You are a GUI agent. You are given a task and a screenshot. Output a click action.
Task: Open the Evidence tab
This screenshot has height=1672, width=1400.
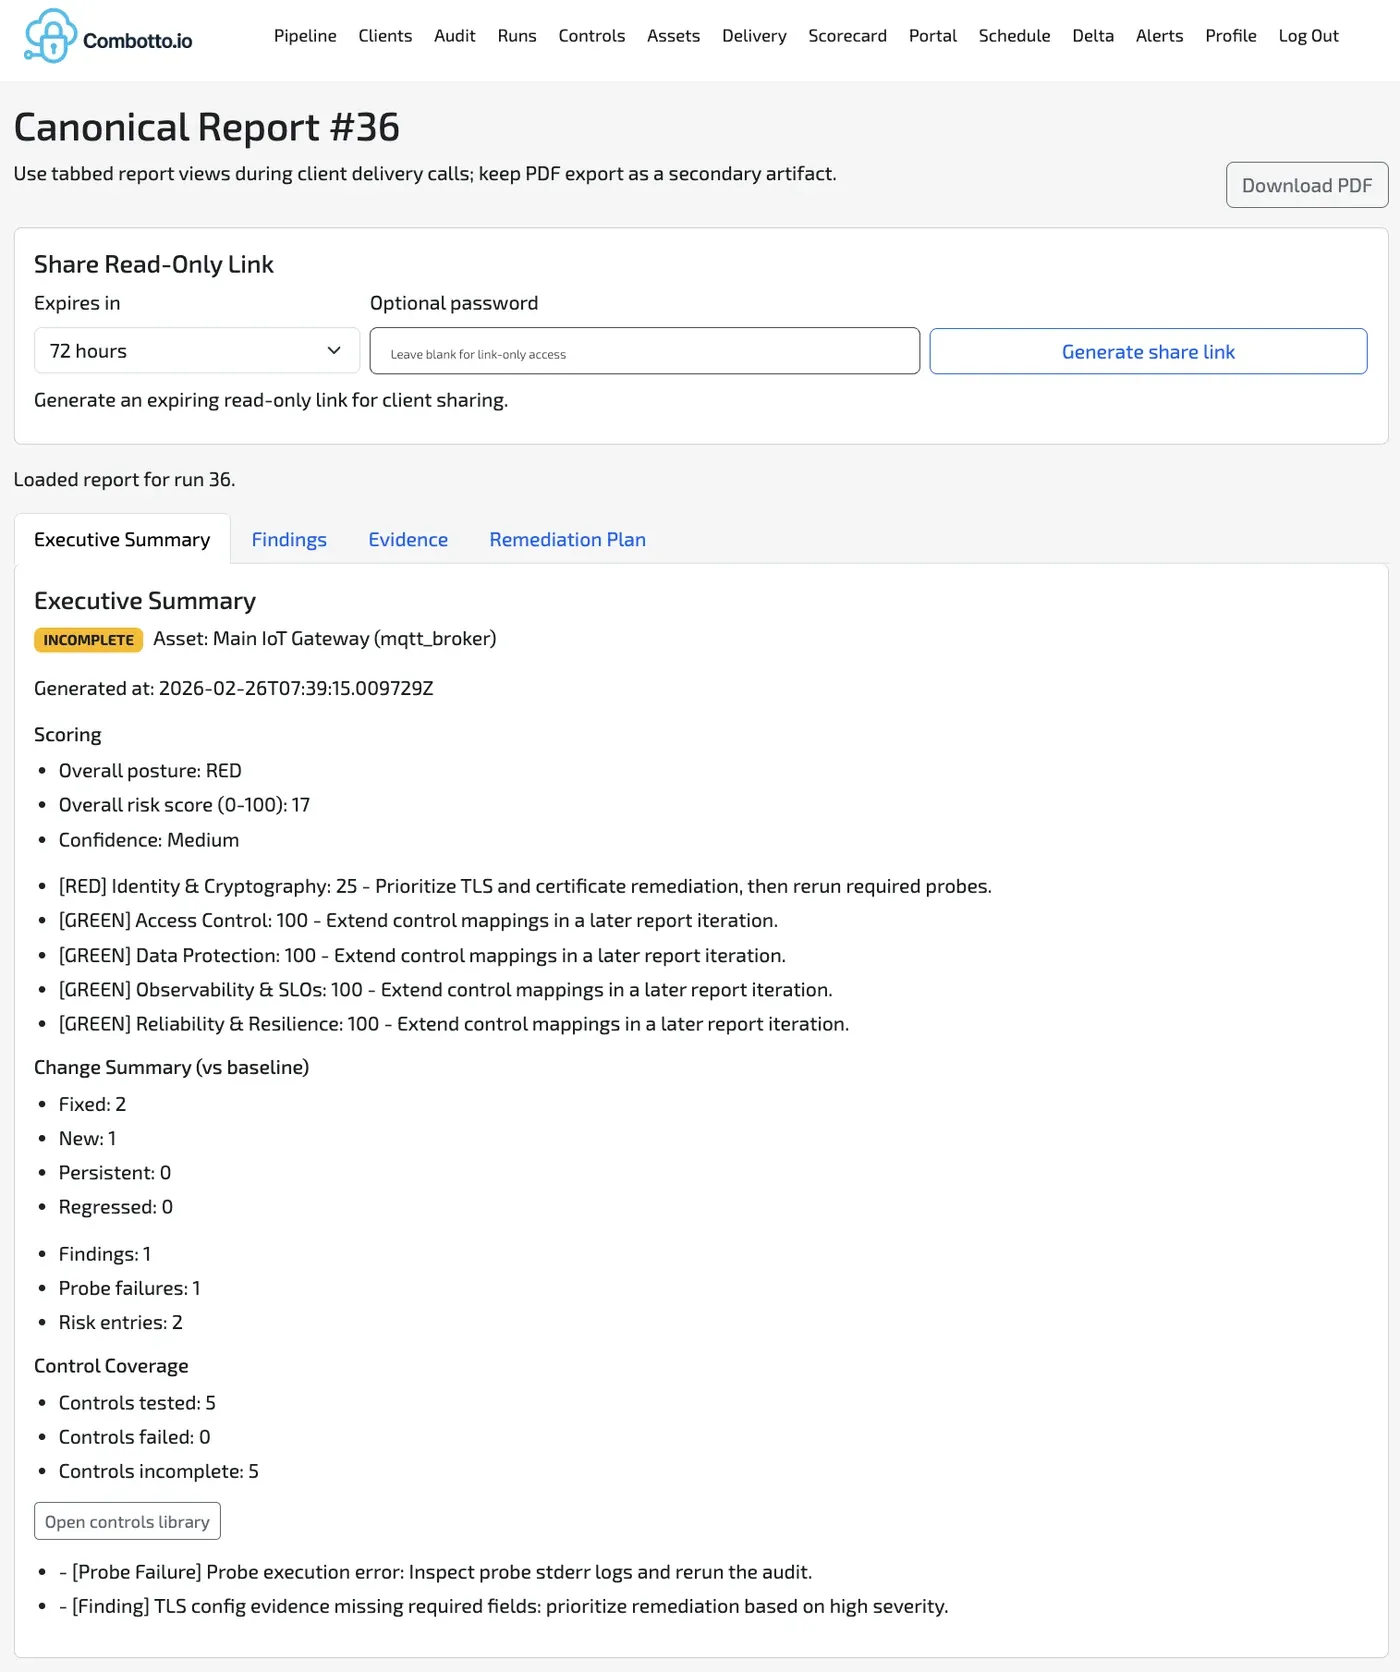[407, 539]
